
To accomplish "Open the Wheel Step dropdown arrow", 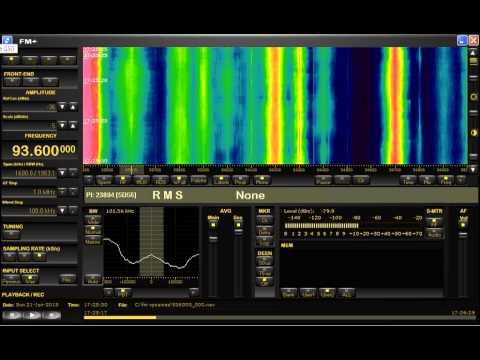I will coord(62,210).
